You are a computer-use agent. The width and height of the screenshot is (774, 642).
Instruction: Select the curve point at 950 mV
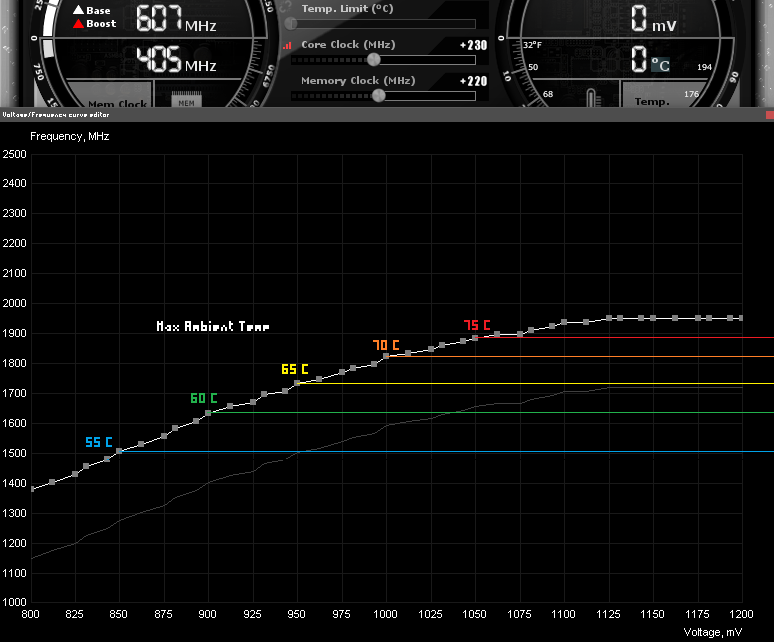297,383
